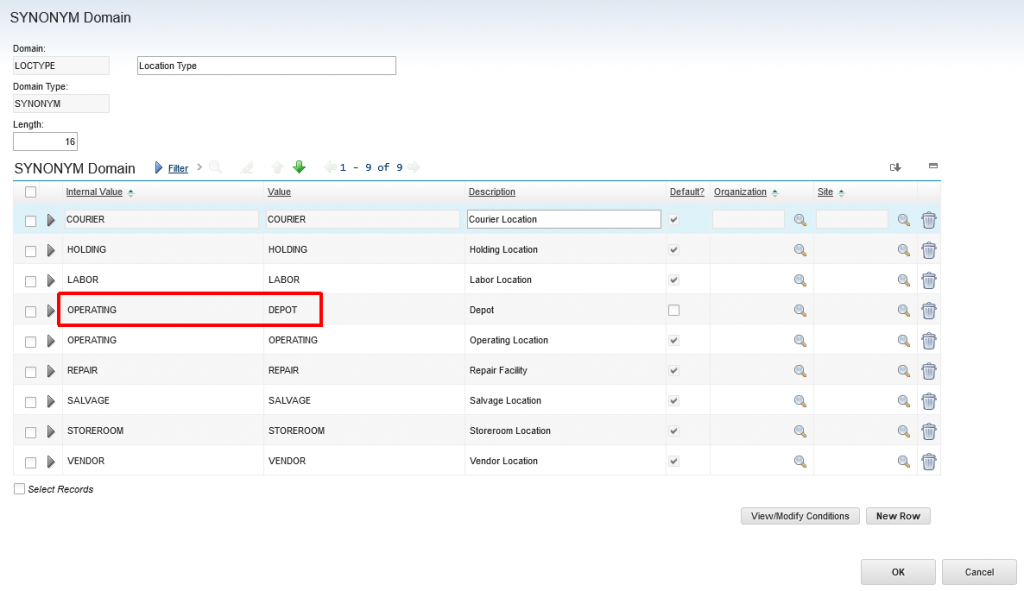Screen dimensions: 1024x591
Task: Click the green down arrow next to Filter
Action: coord(299,167)
